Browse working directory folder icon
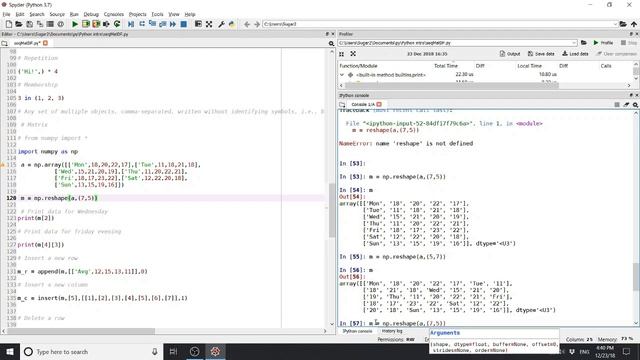 tap(623, 24)
